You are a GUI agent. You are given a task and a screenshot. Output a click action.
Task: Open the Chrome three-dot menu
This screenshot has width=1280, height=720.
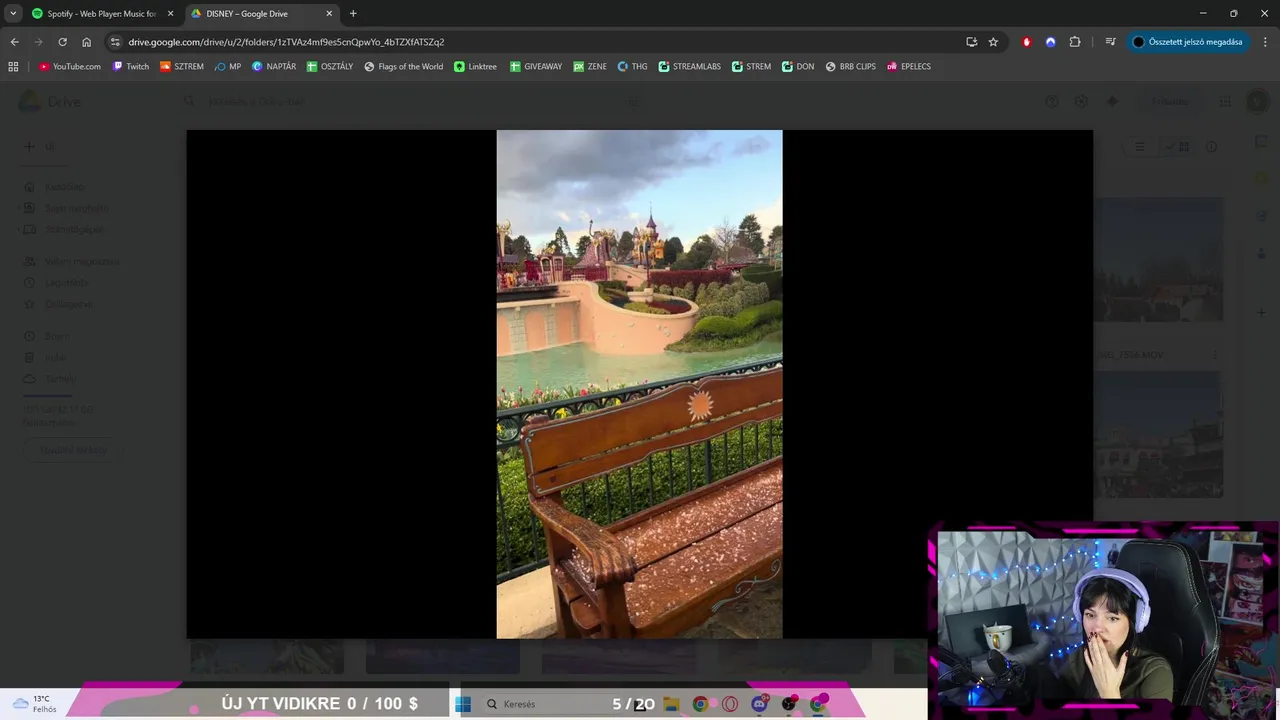coord(1264,42)
